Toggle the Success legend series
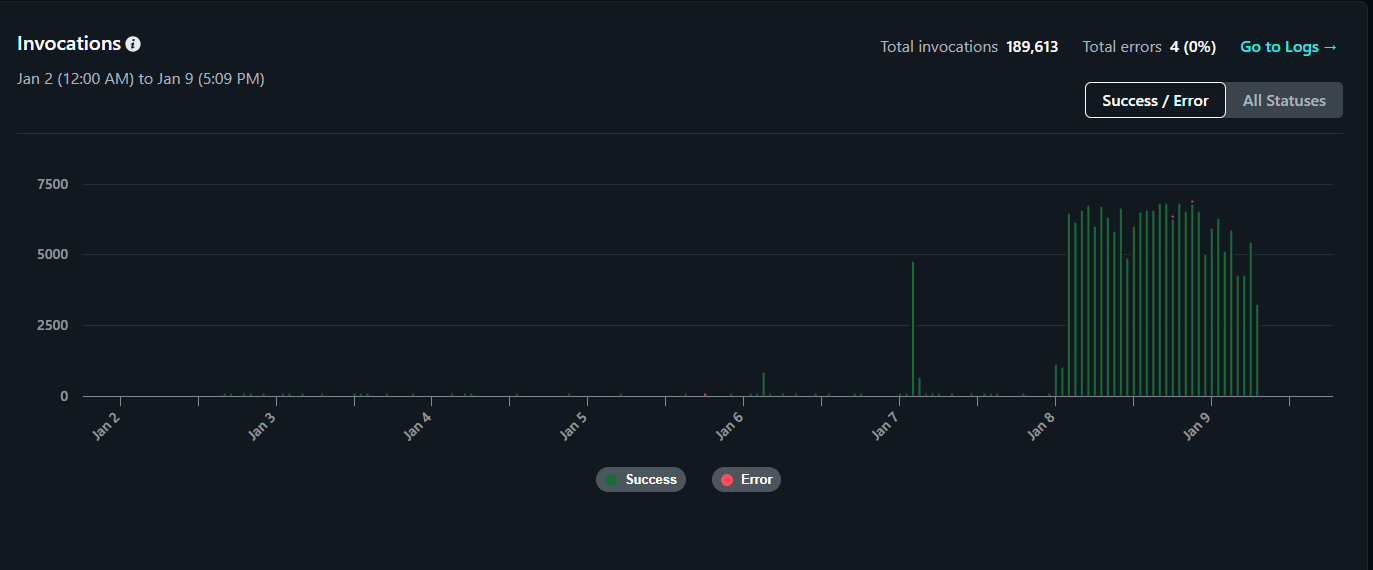Screen dimensions: 1373x570 click(x=641, y=480)
